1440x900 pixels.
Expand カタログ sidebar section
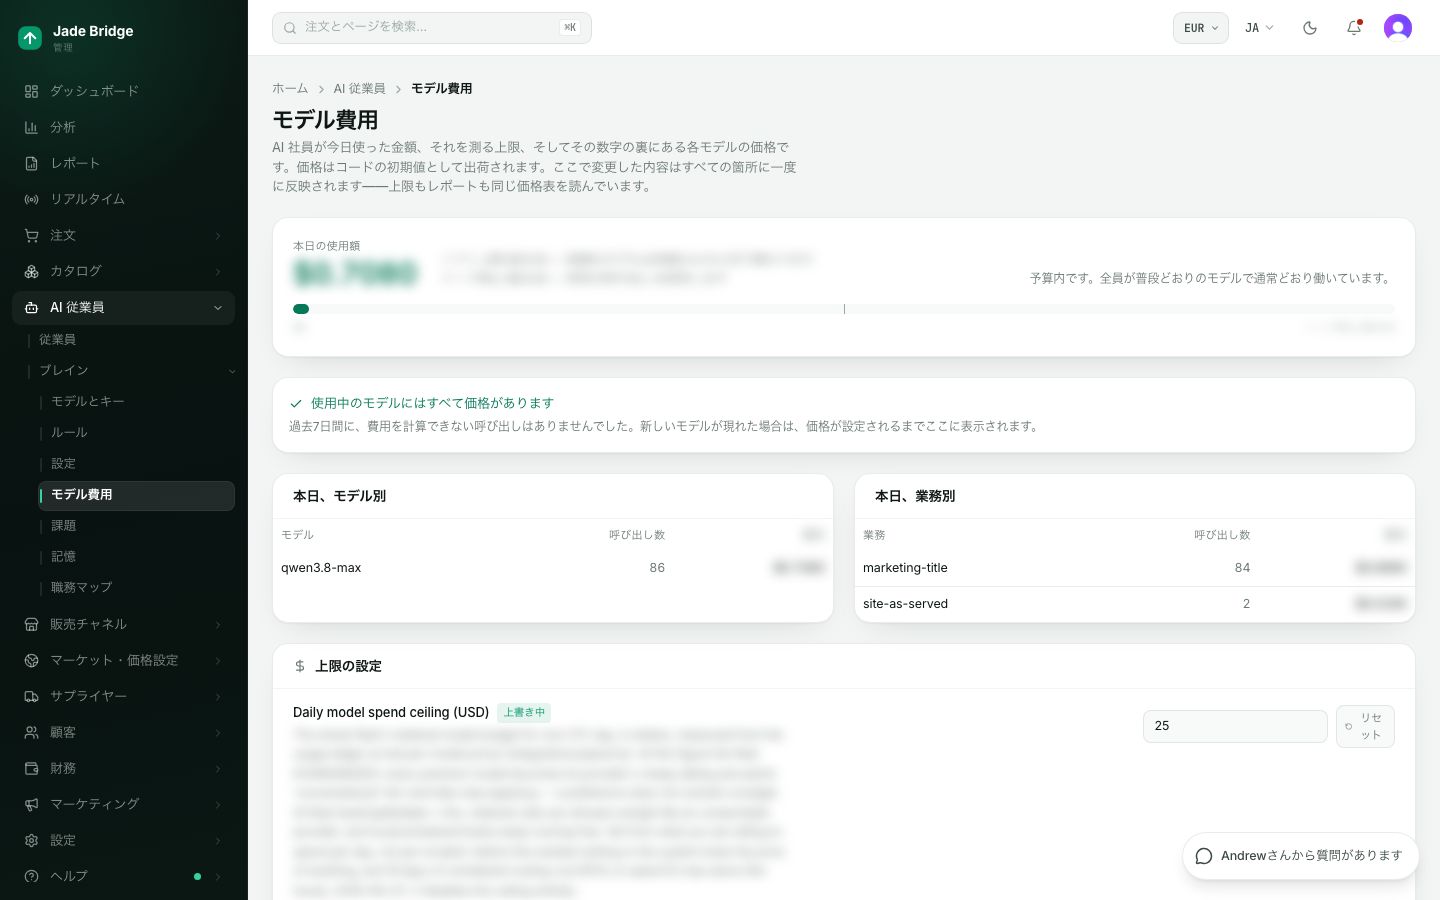[123, 271]
